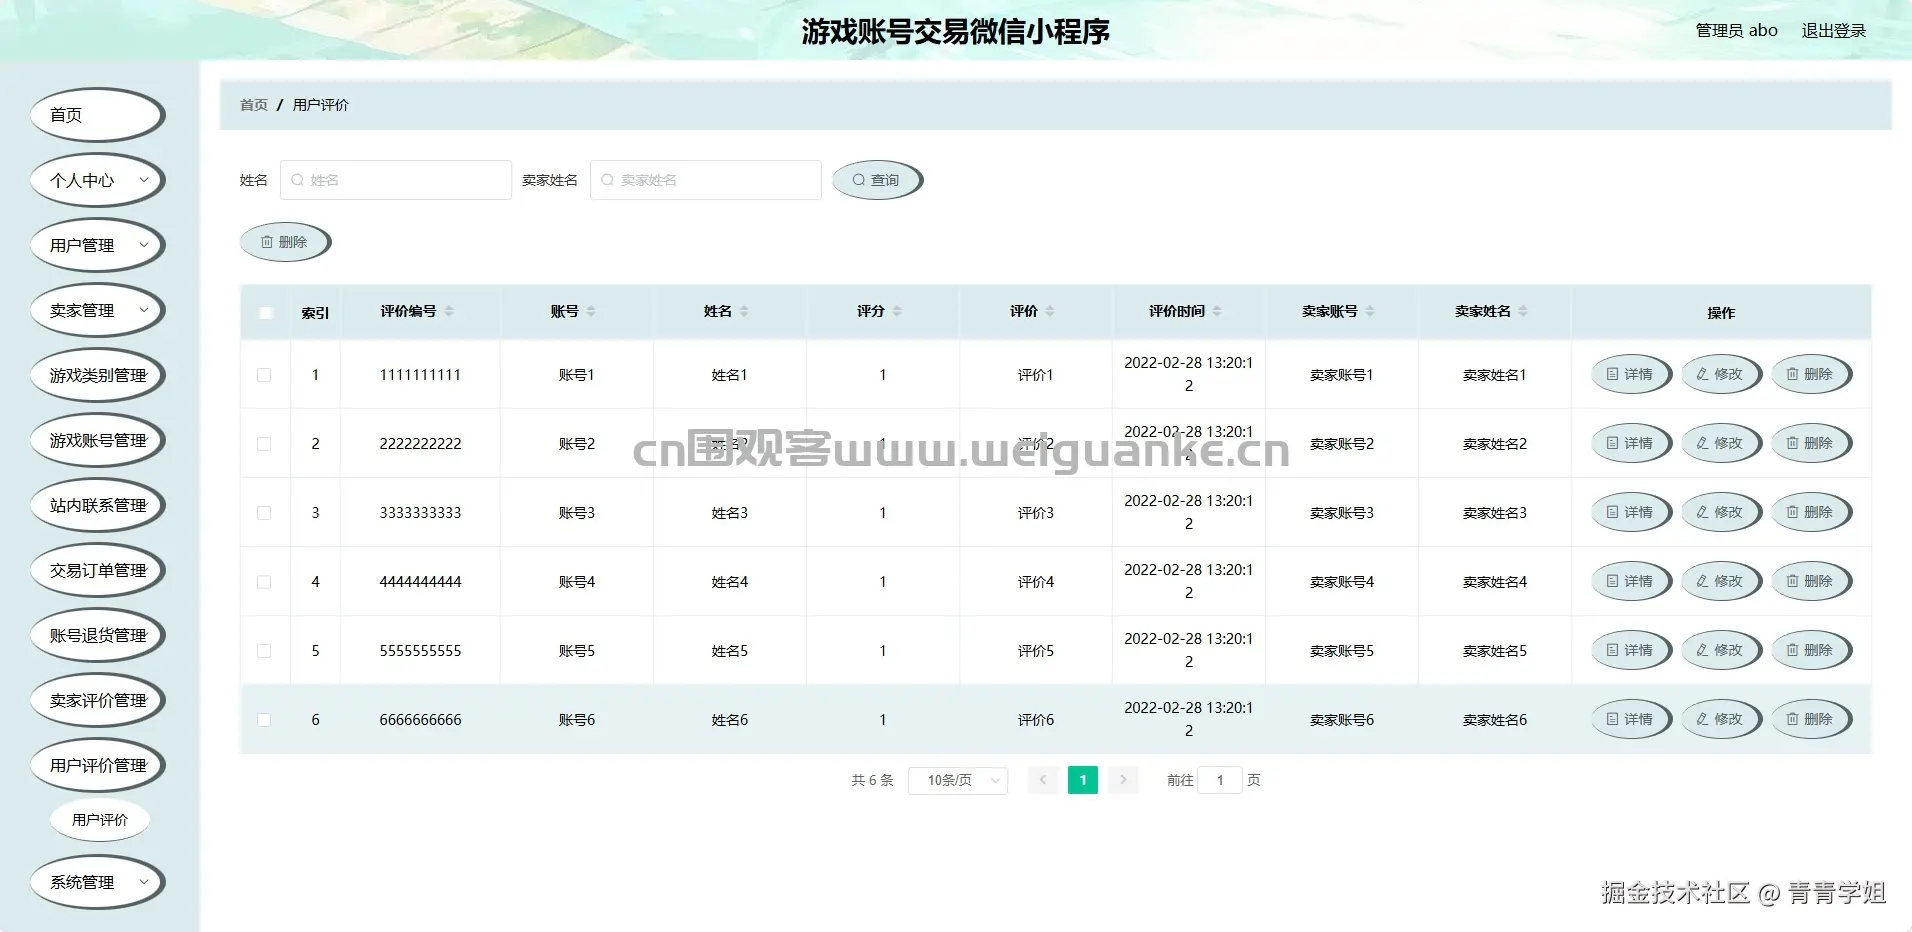Open 账号退货管理 in the sidebar
This screenshot has width=1912, height=932.
point(97,635)
